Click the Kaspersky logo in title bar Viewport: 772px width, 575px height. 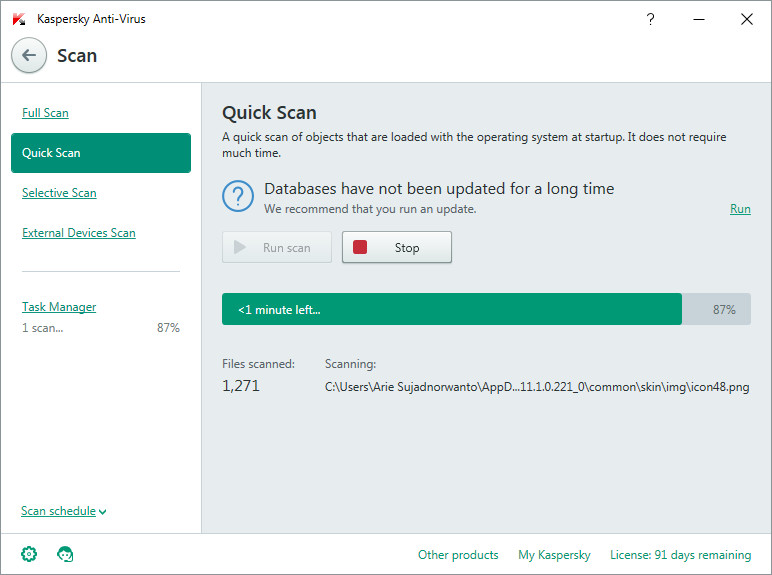coord(19,19)
